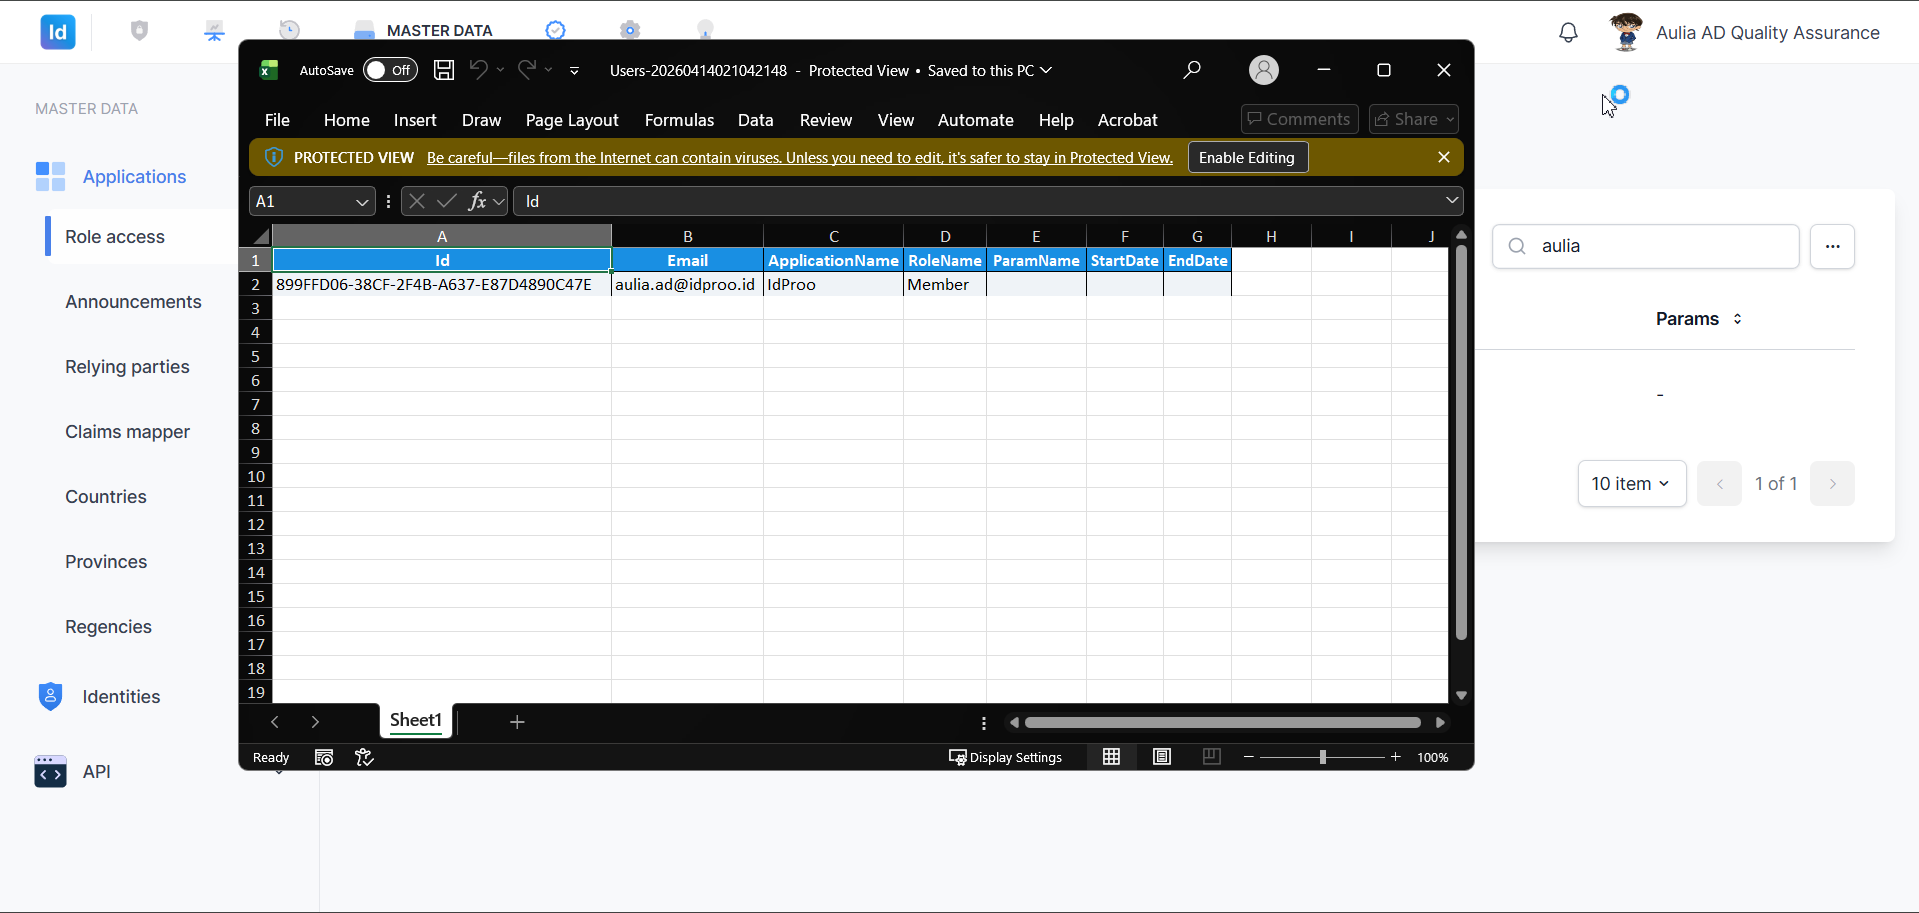Open the Page Layout ribbon tab

(x=572, y=120)
